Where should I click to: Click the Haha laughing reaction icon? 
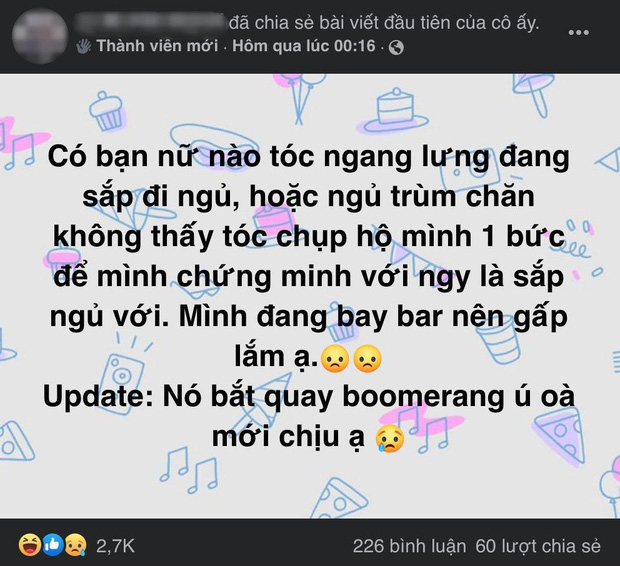click(30, 545)
